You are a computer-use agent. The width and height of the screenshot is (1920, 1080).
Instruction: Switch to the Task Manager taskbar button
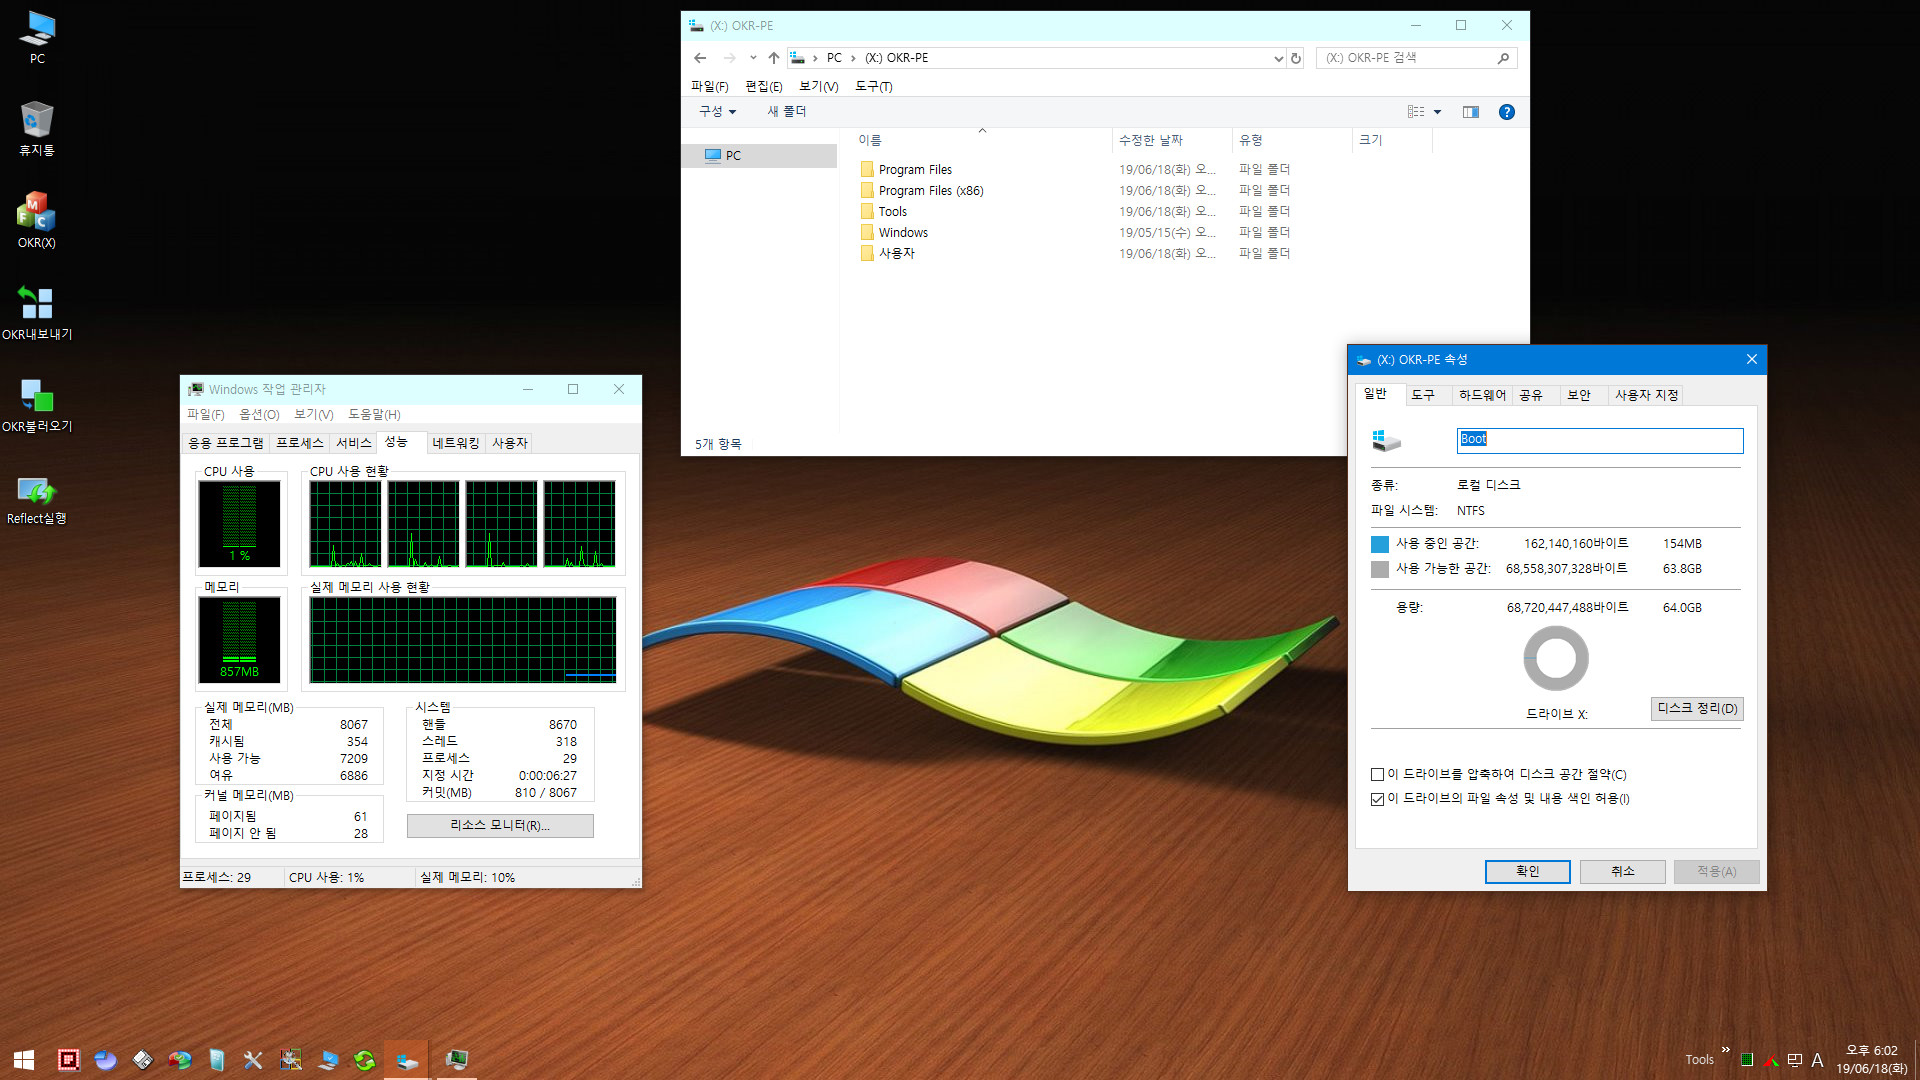click(x=456, y=1060)
